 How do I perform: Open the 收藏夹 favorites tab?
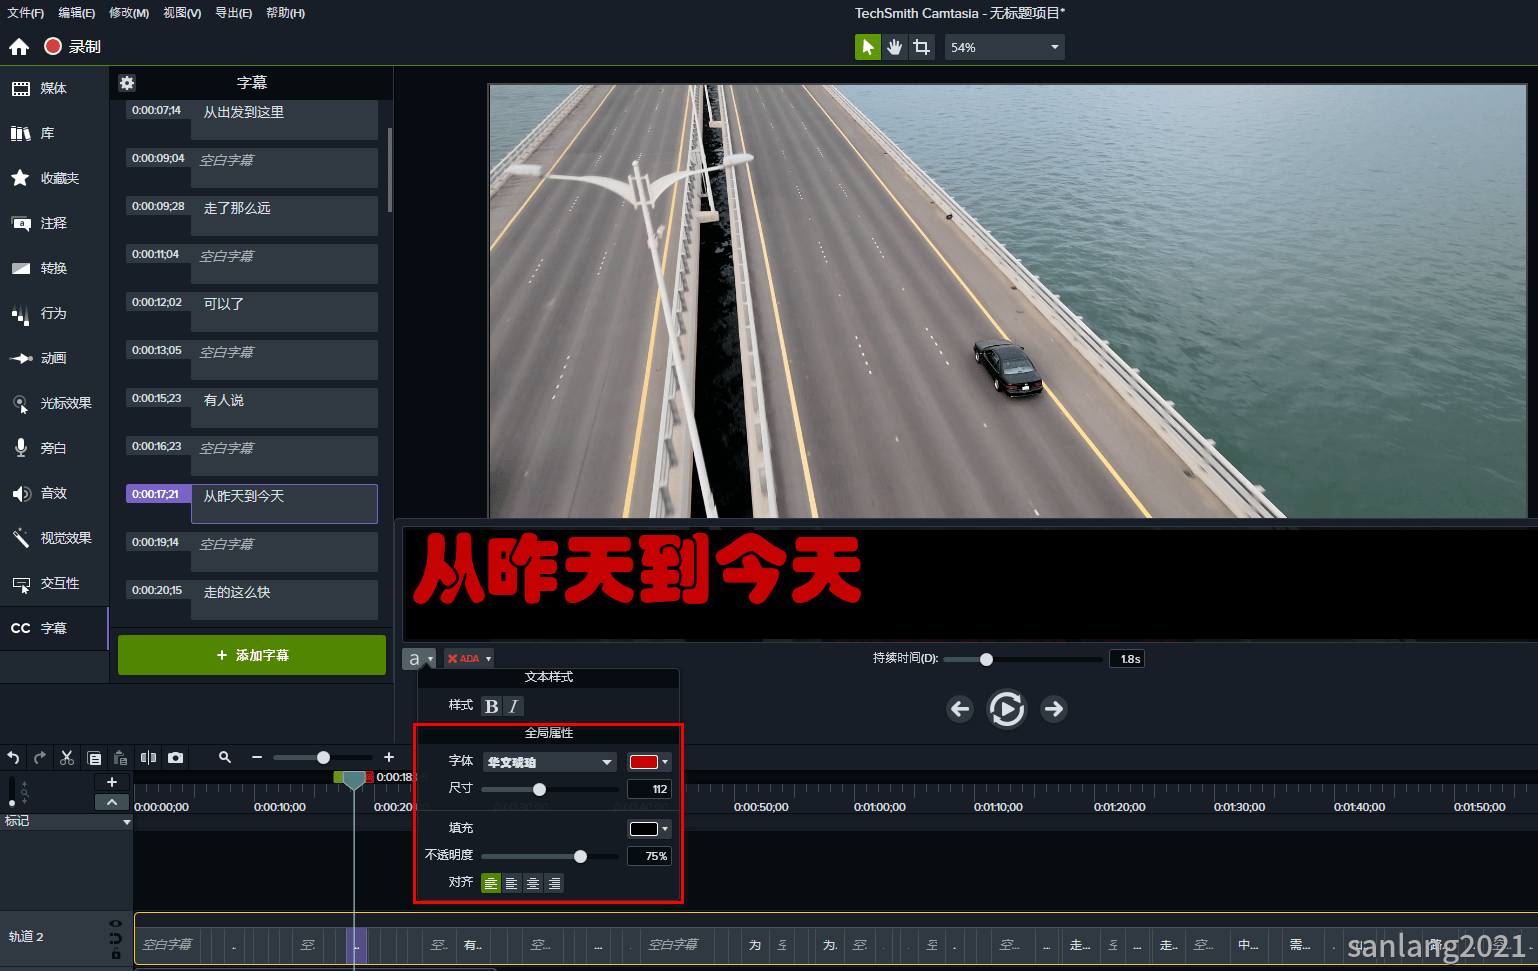pos(54,179)
